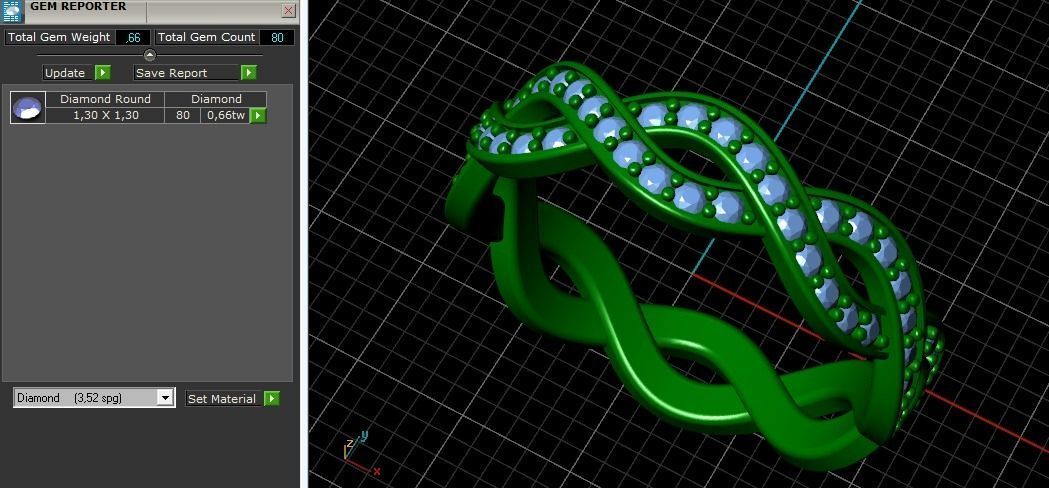
Task: Click the green arrow beside 0,66tw
Action: click(258, 116)
